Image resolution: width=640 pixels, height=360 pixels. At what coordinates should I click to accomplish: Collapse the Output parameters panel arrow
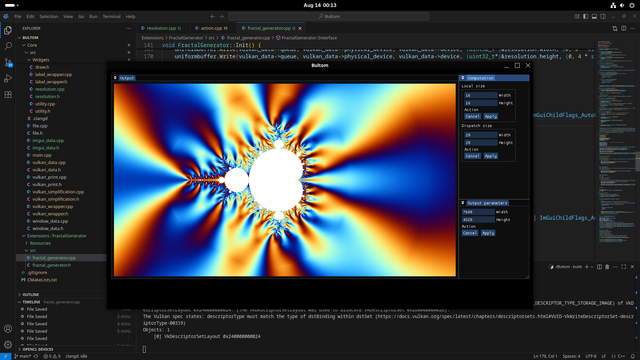click(463, 203)
